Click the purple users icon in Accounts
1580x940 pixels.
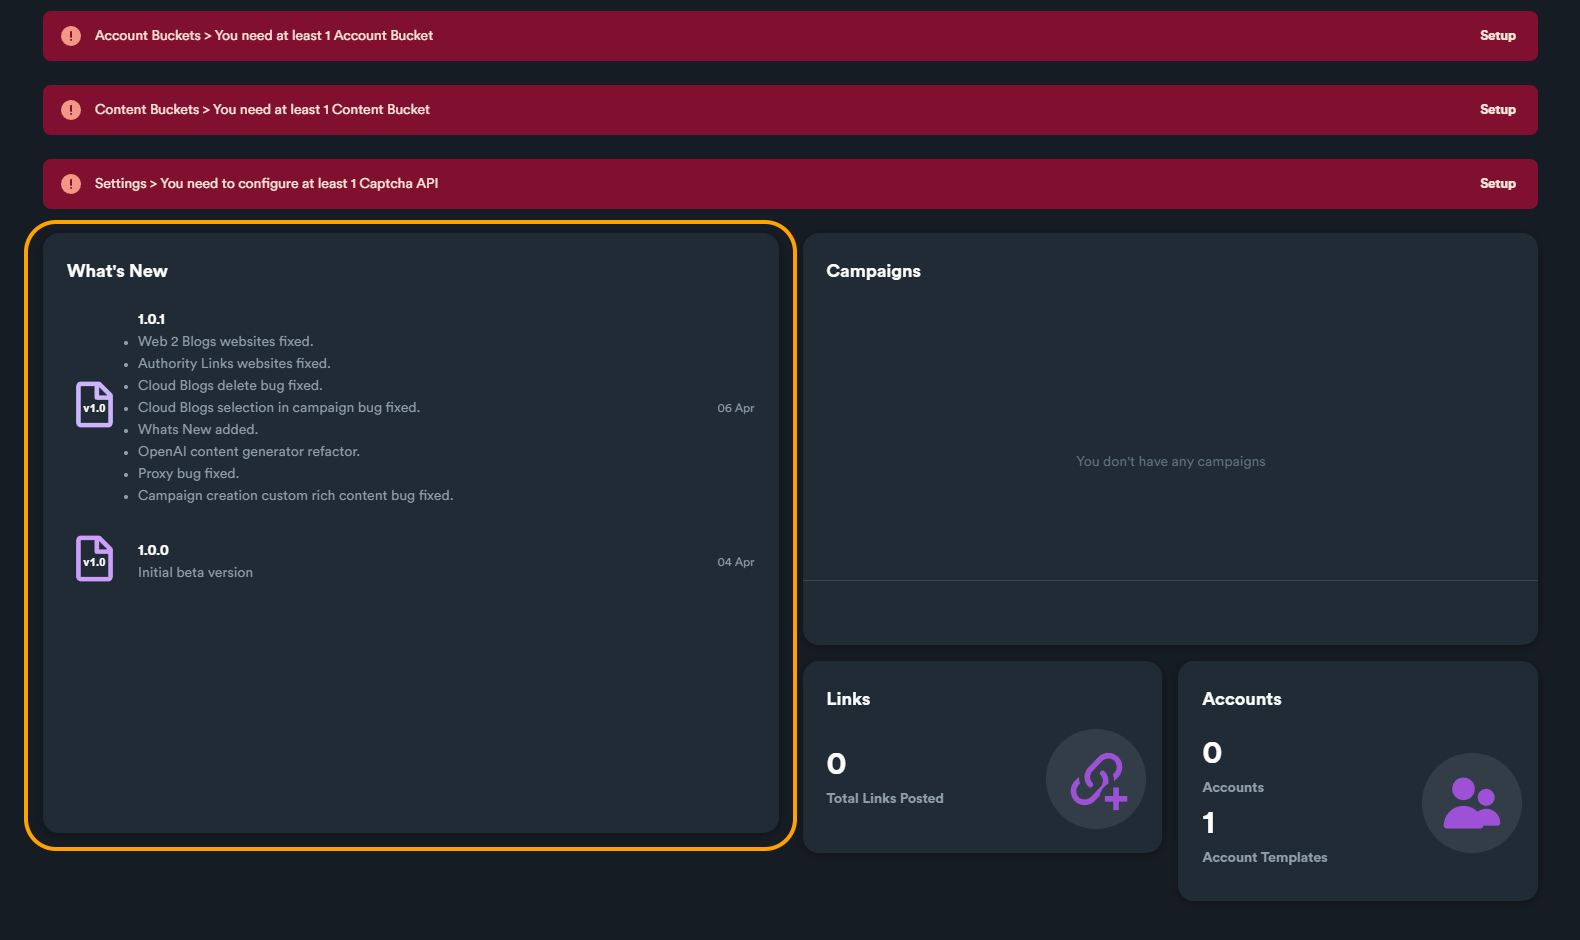1471,803
